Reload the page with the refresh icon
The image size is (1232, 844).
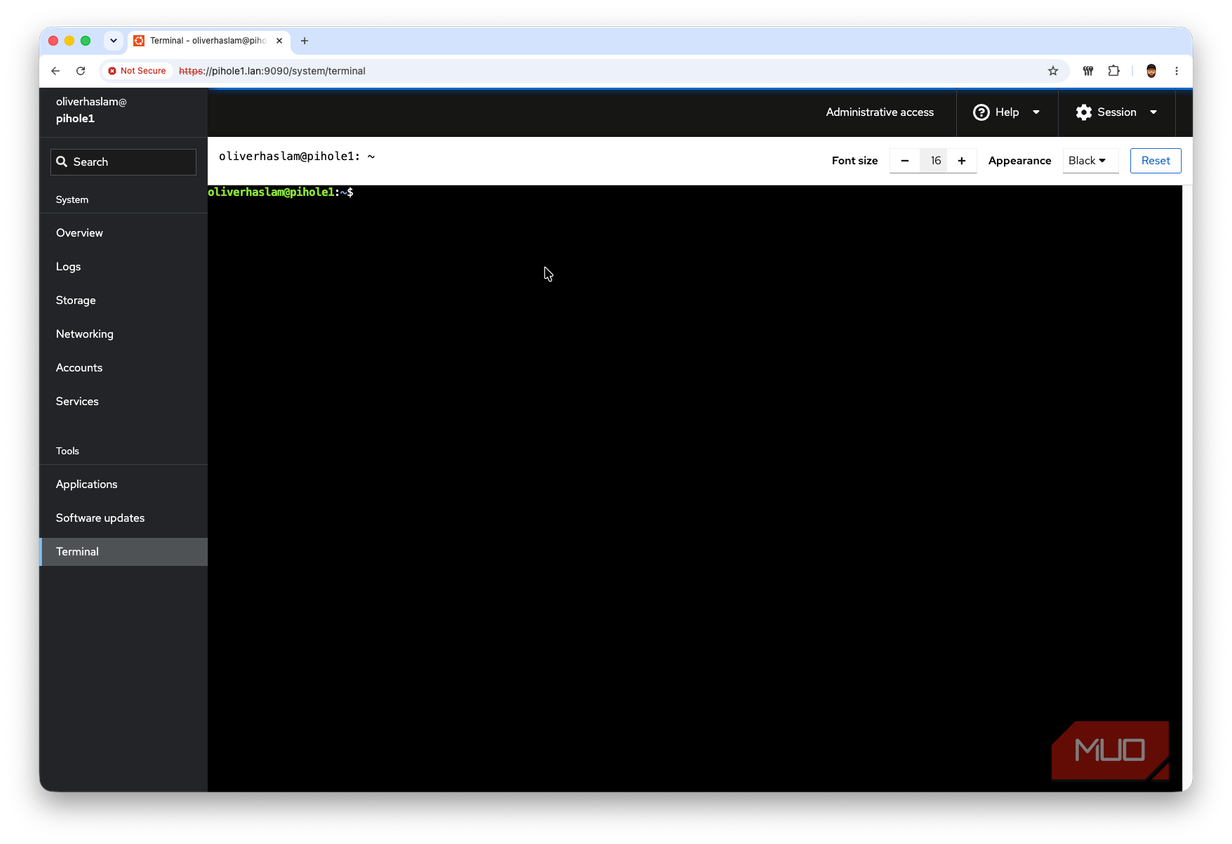[x=81, y=71]
